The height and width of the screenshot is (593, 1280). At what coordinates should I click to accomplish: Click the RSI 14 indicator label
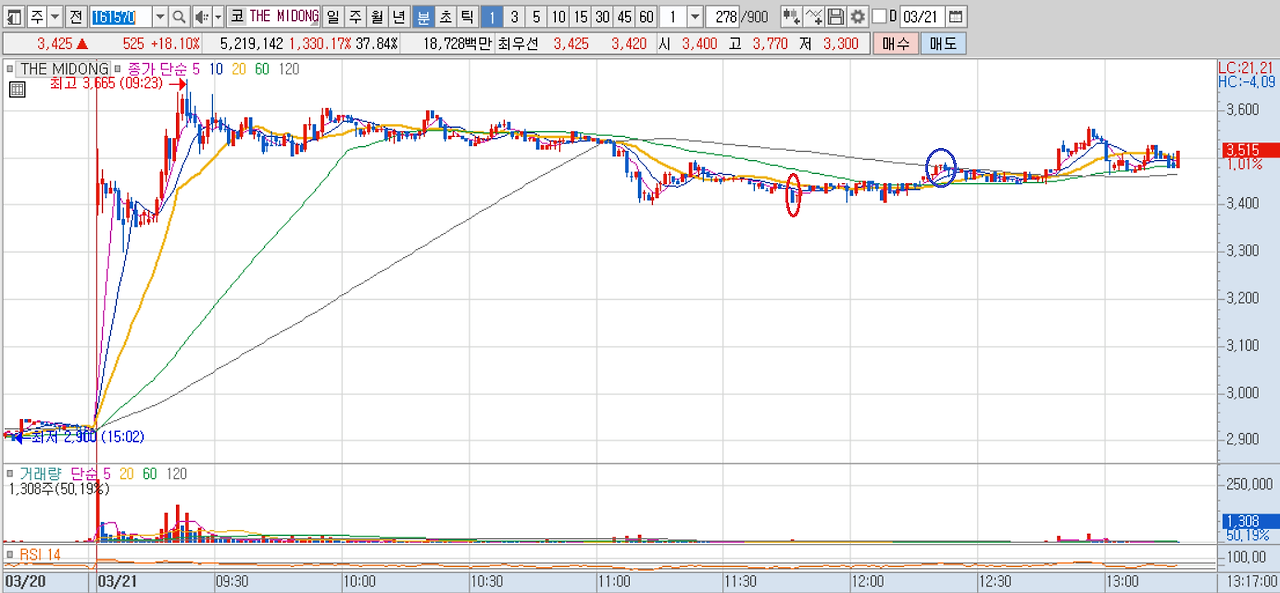40,554
